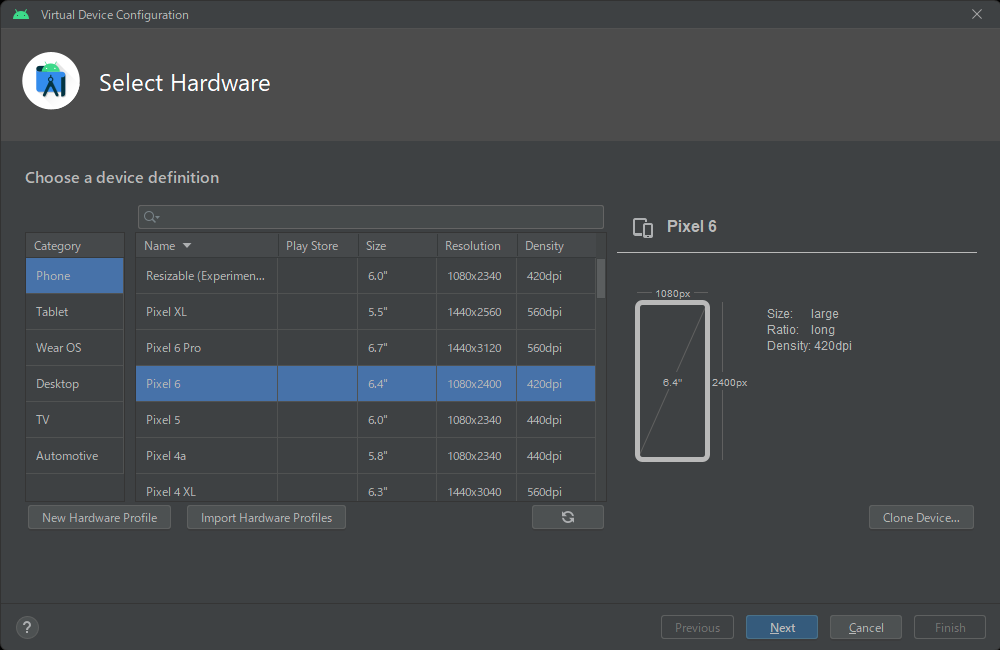
Task: Click the 5.8" size cell
Action: coord(397,455)
